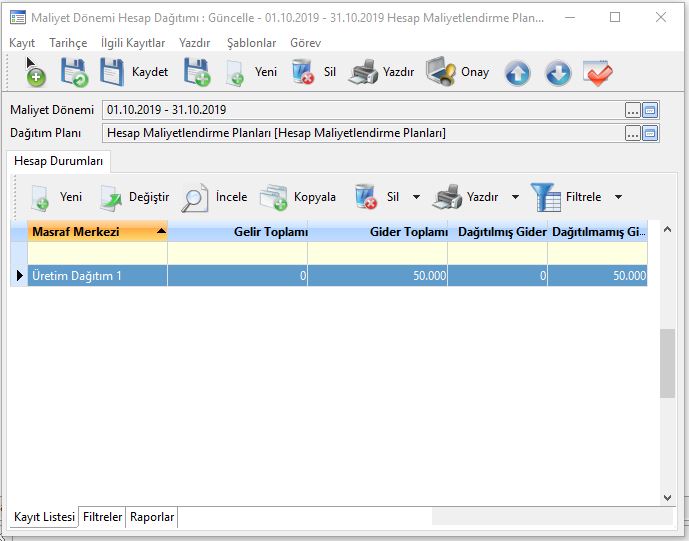Switch to the Filtreler tab
Screen dimensions: 689x541
coord(103,517)
